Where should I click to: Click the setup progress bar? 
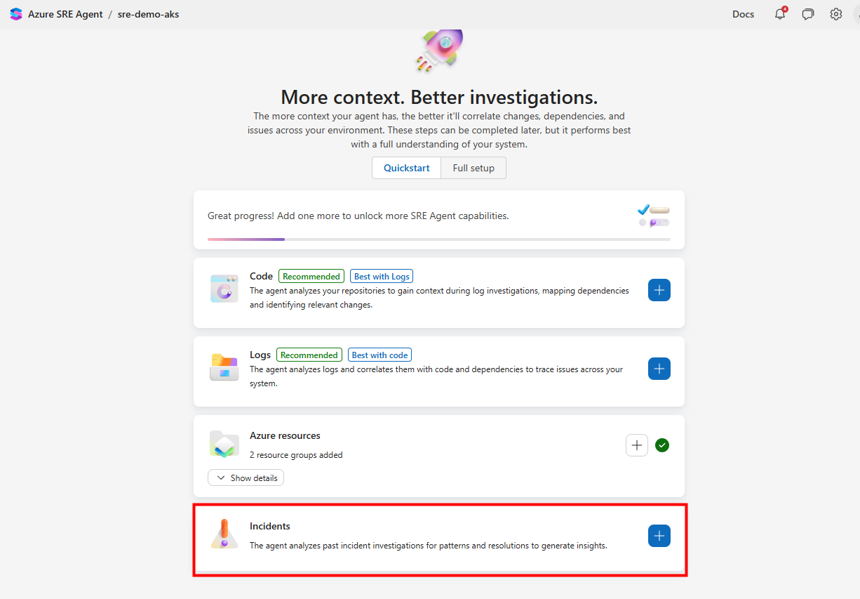(439, 239)
